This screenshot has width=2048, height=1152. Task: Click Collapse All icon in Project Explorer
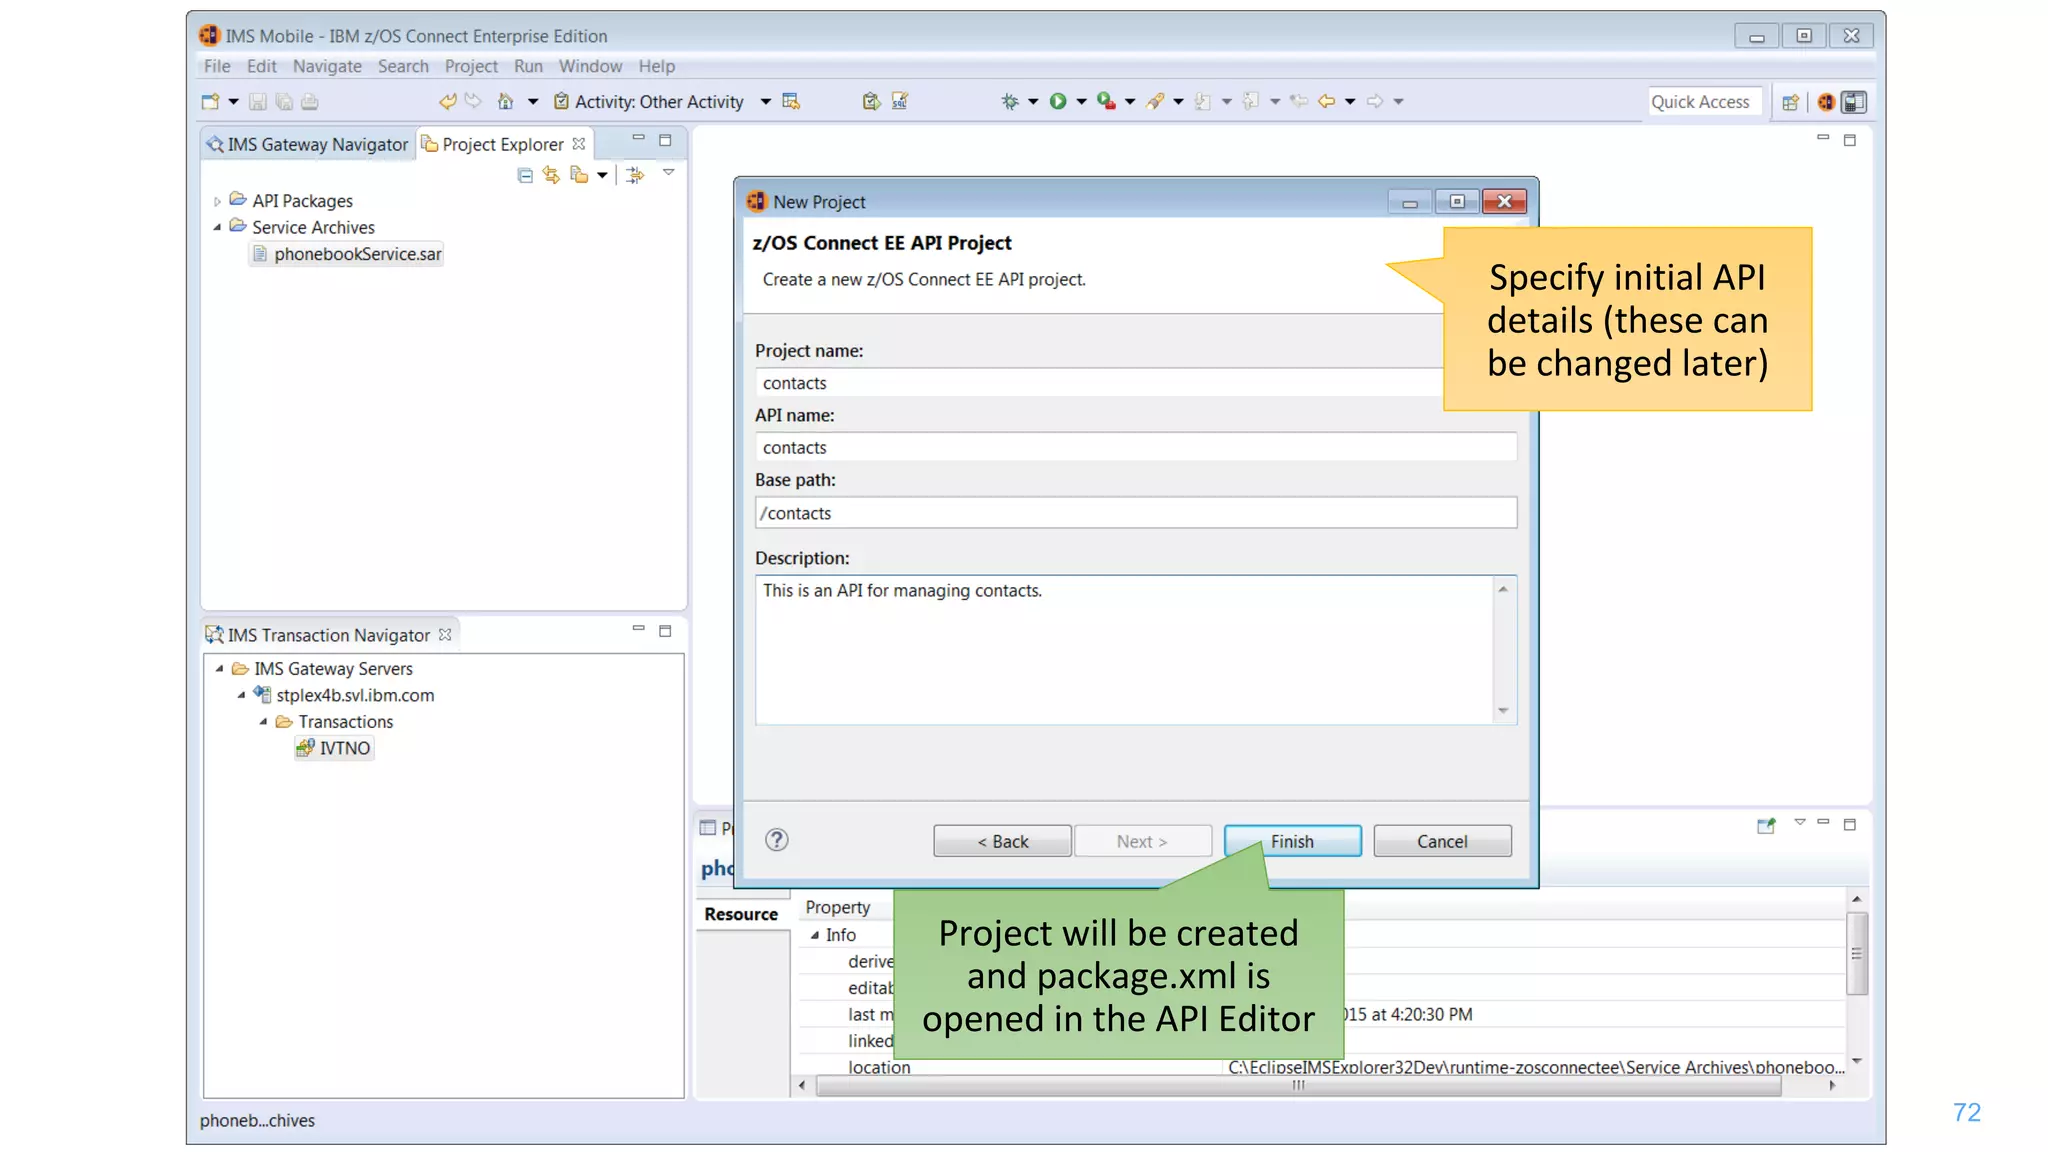click(525, 175)
